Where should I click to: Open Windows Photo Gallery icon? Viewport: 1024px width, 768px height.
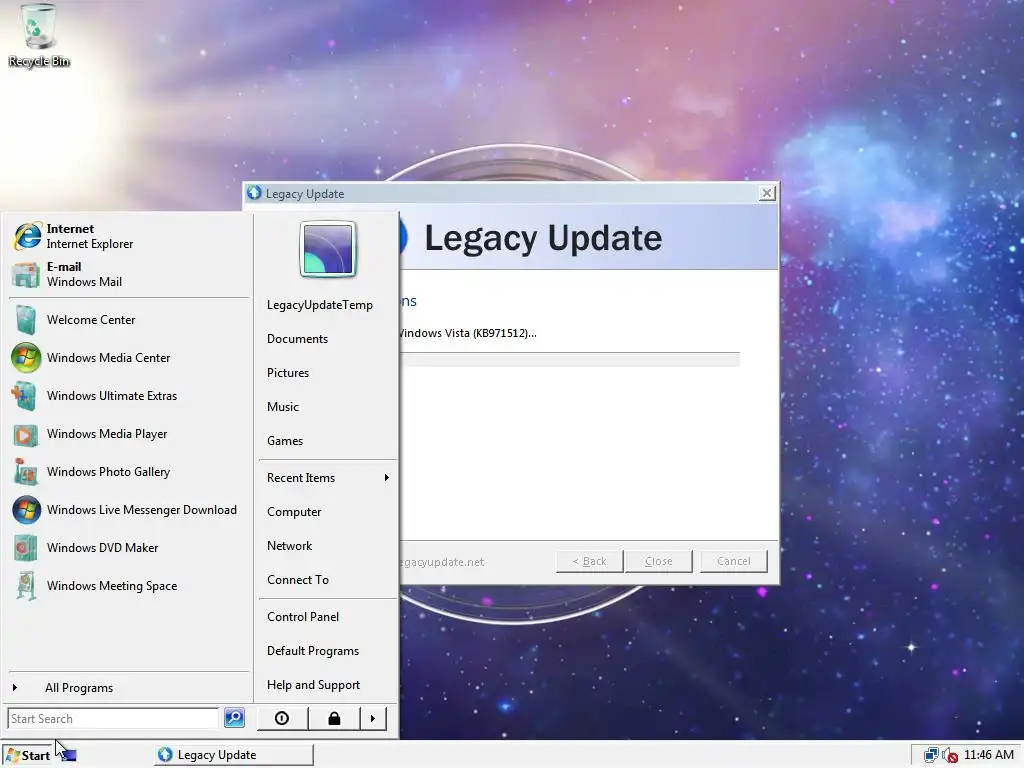(x=25, y=472)
